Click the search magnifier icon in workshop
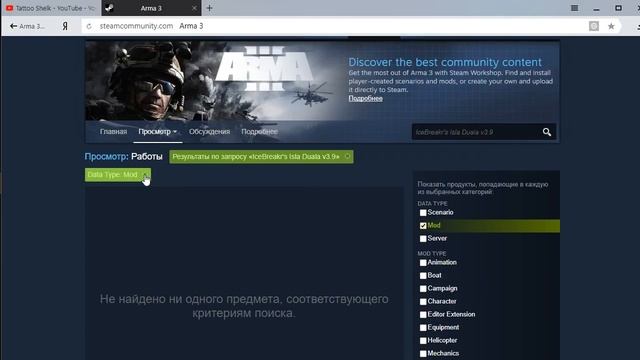The width and height of the screenshot is (640, 360). click(547, 132)
